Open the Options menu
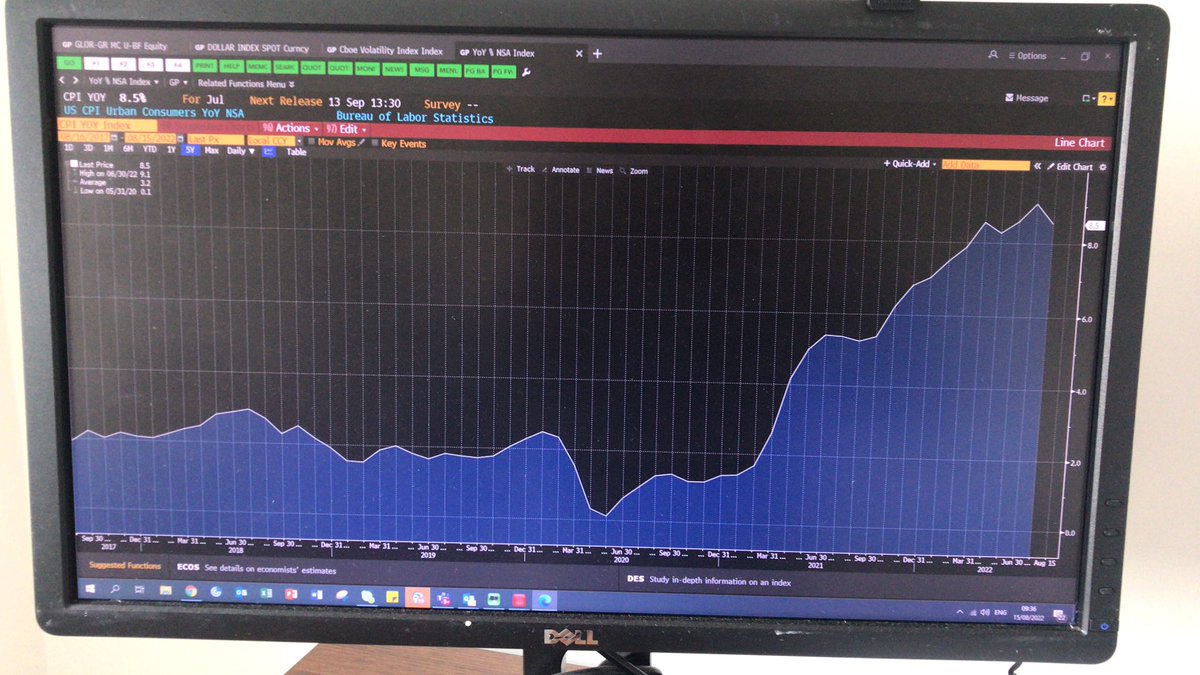1200x675 pixels. tap(1027, 56)
